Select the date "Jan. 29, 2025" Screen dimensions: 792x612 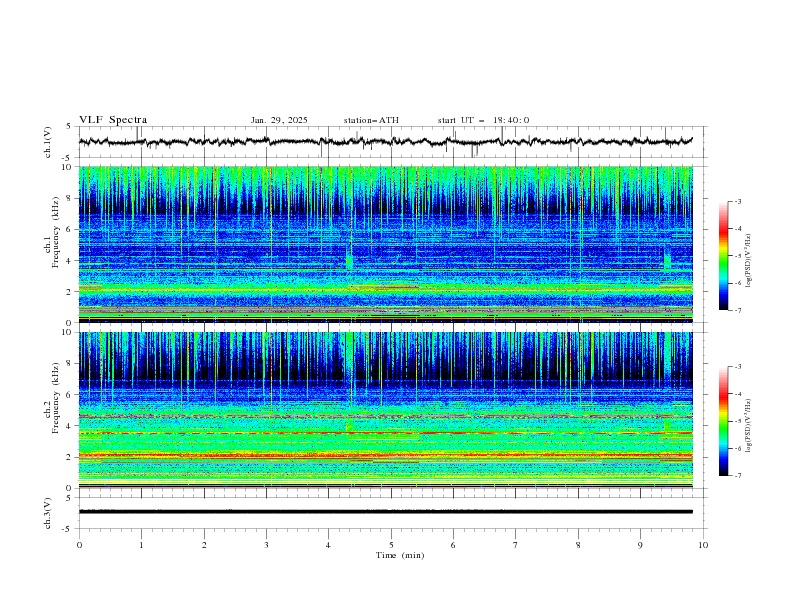click(x=279, y=120)
